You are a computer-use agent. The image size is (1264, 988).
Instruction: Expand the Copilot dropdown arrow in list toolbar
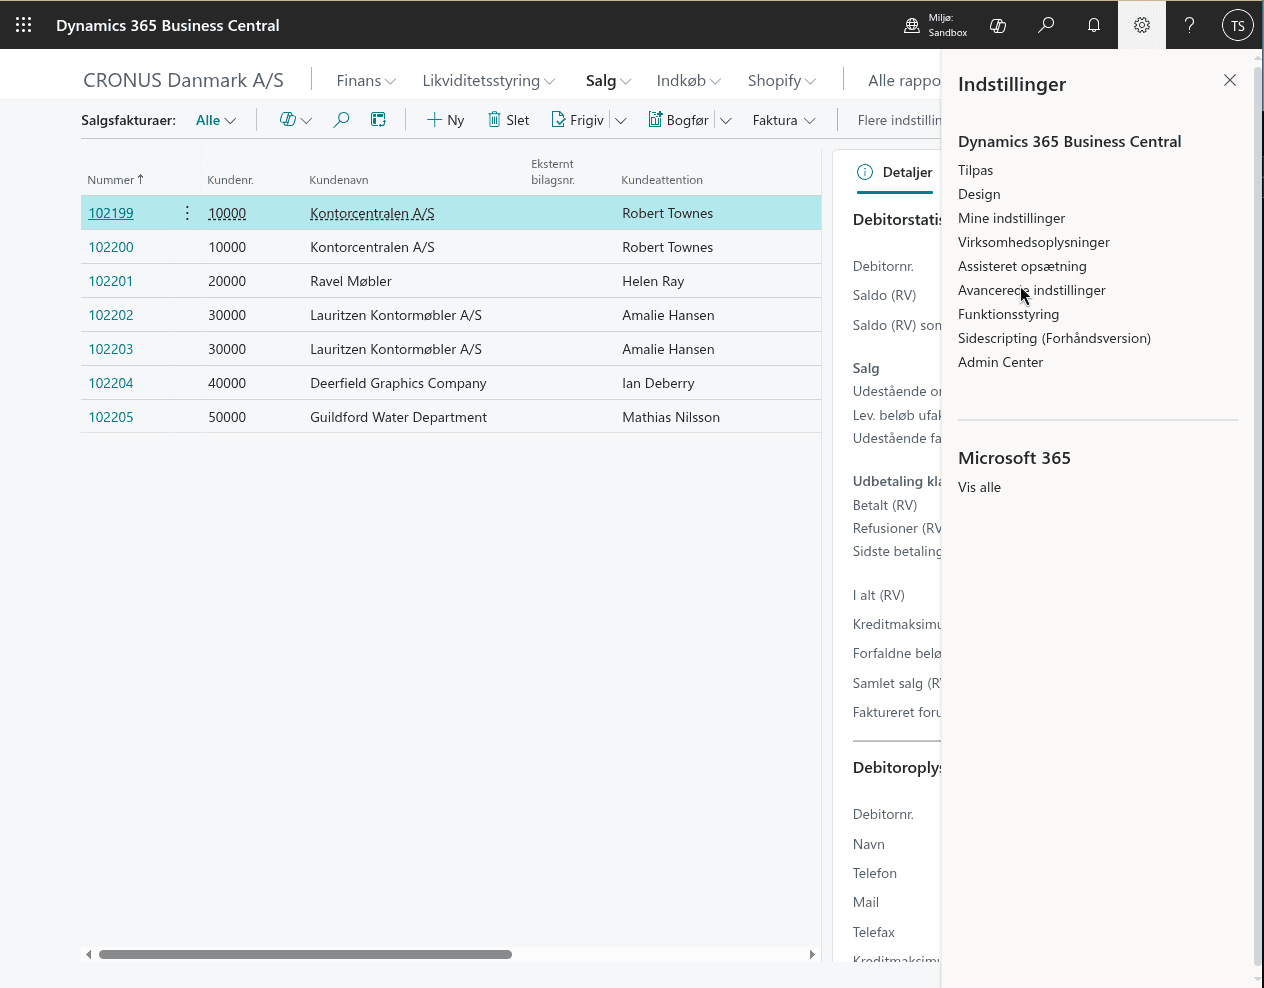pos(306,121)
